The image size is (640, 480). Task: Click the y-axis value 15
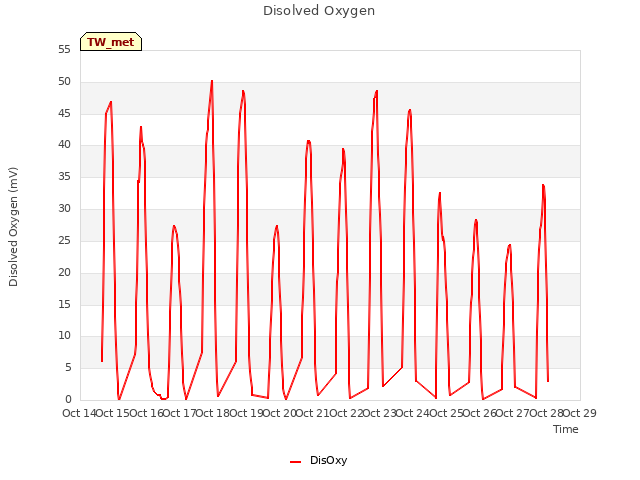coord(64,304)
